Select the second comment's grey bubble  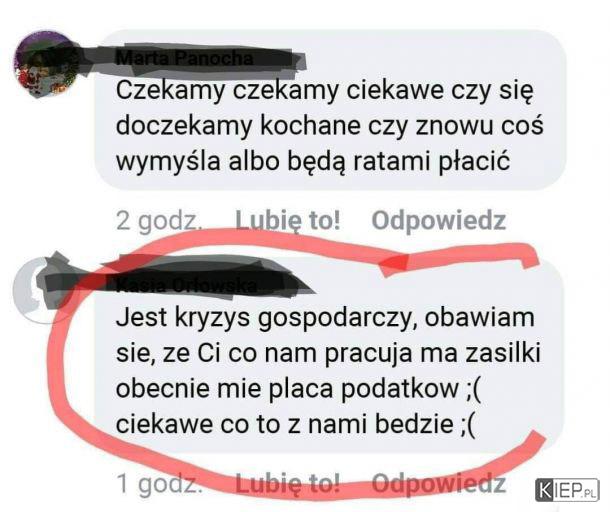330,356
